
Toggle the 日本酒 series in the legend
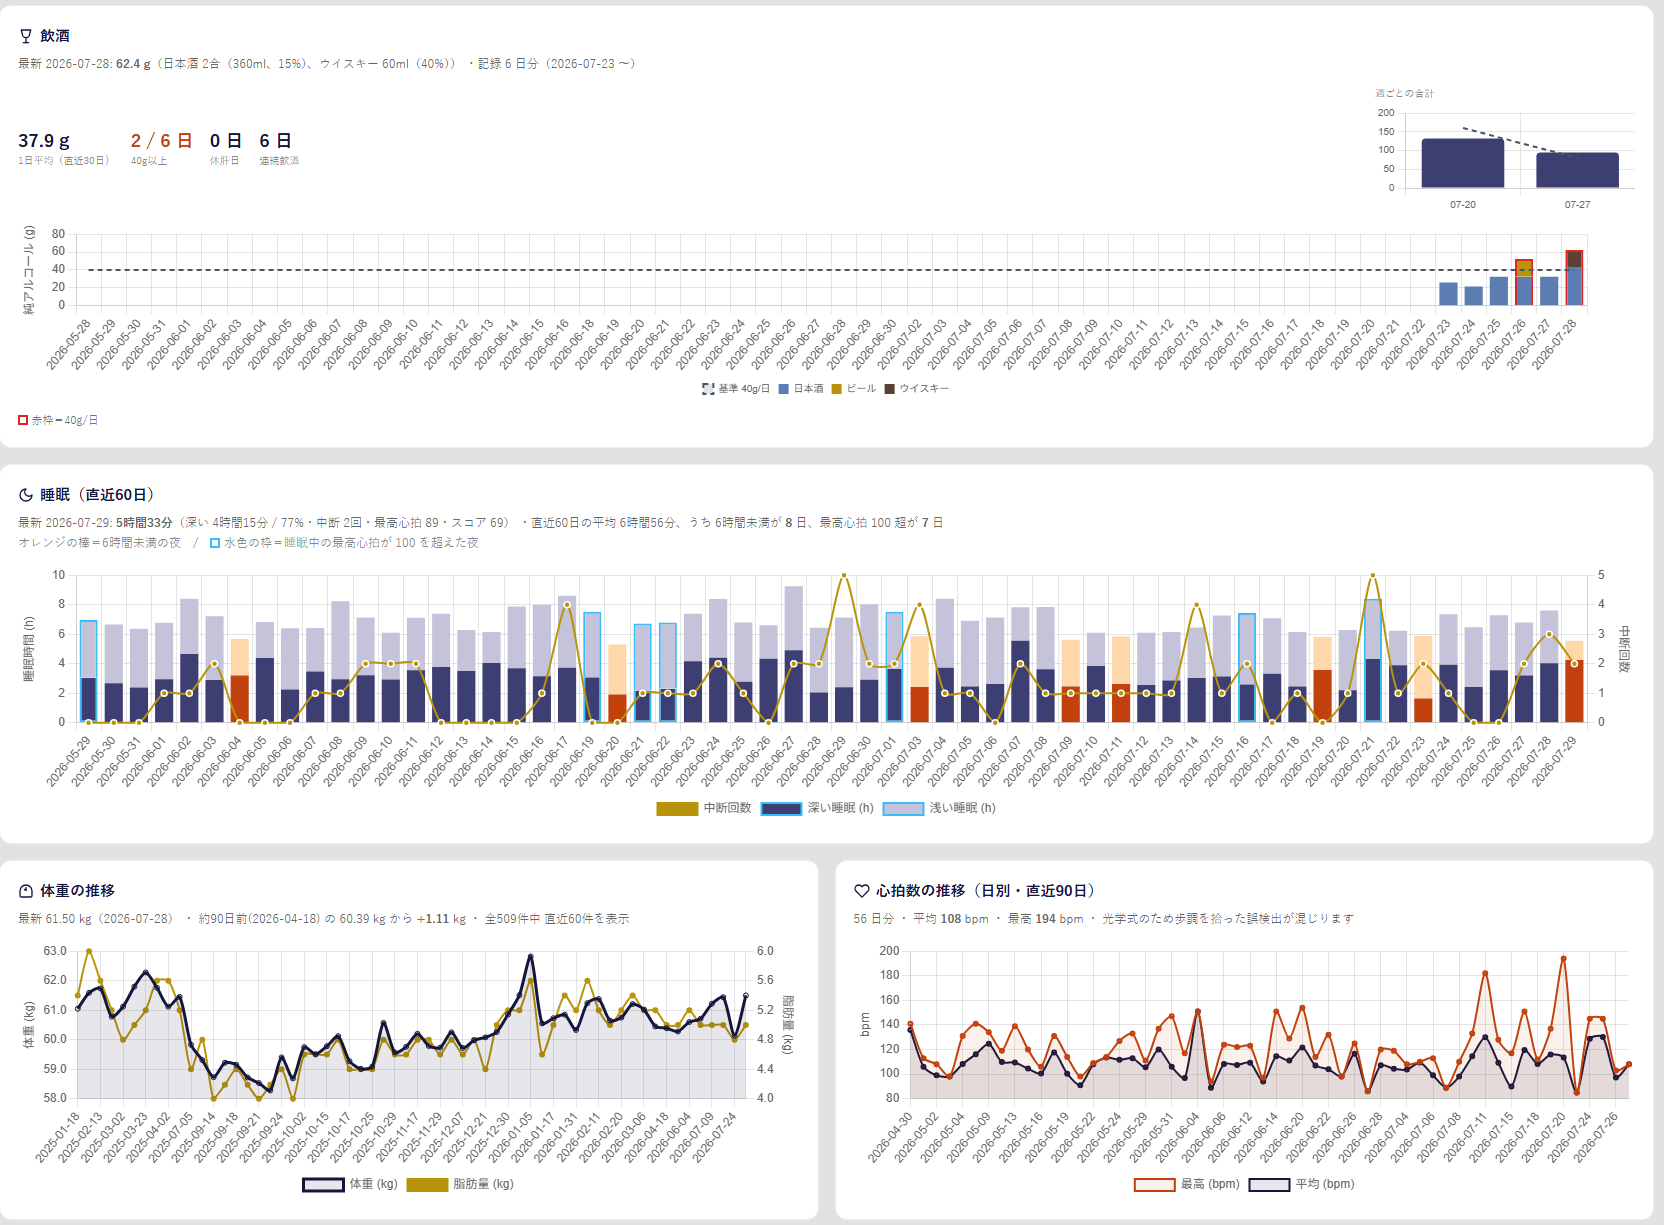pos(801,389)
